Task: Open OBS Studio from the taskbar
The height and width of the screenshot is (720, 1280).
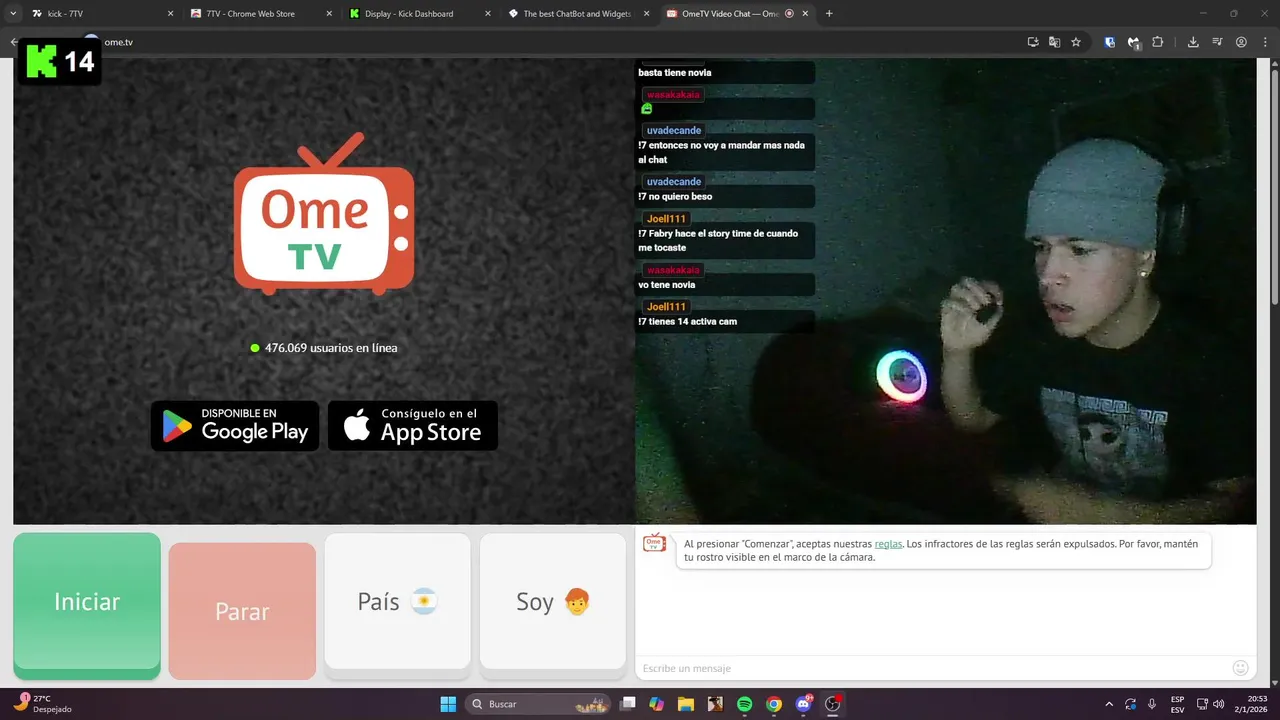Action: click(x=832, y=704)
